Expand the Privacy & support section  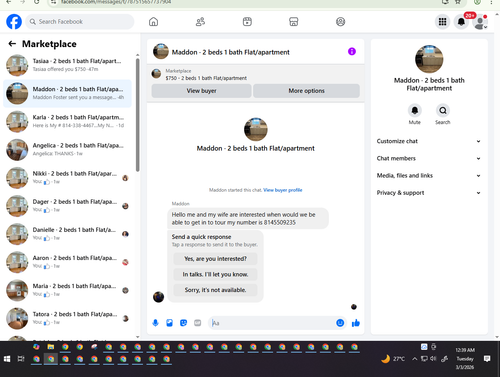[x=429, y=193]
